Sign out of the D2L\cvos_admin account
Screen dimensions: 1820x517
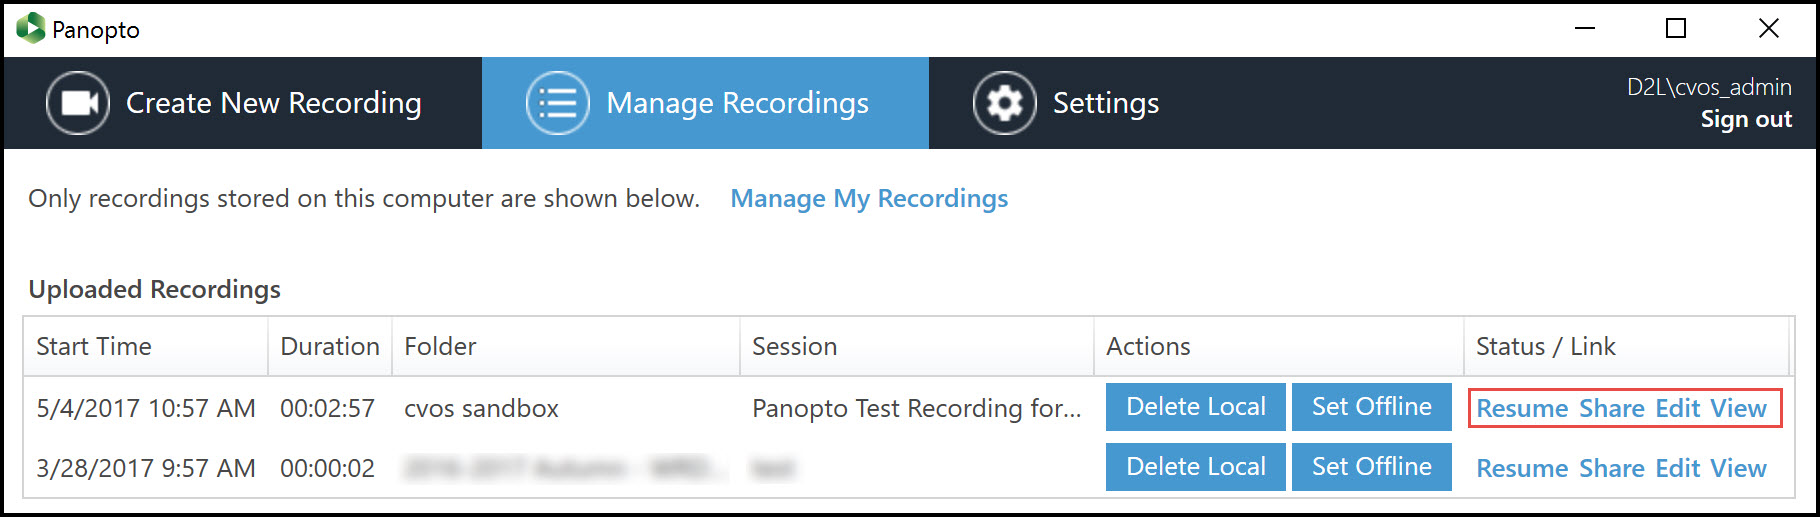1746,119
